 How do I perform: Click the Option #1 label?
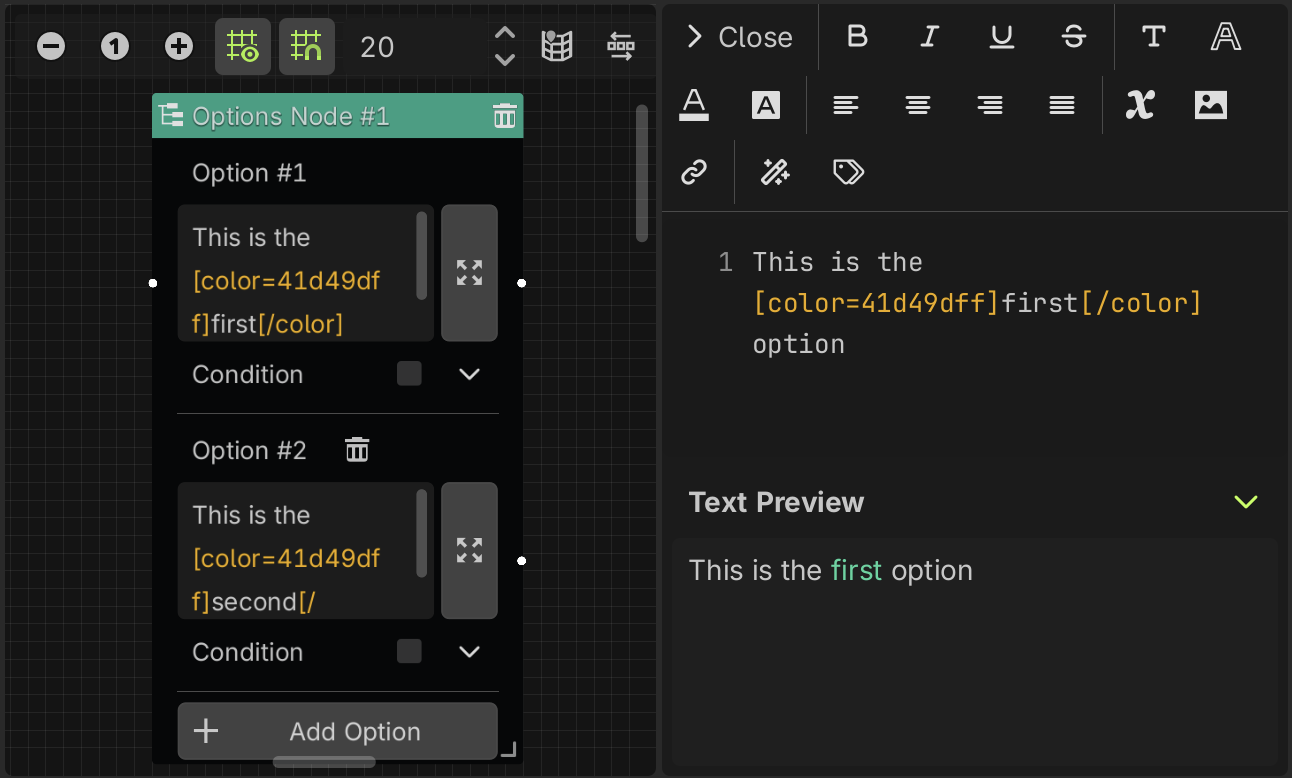(249, 173)
